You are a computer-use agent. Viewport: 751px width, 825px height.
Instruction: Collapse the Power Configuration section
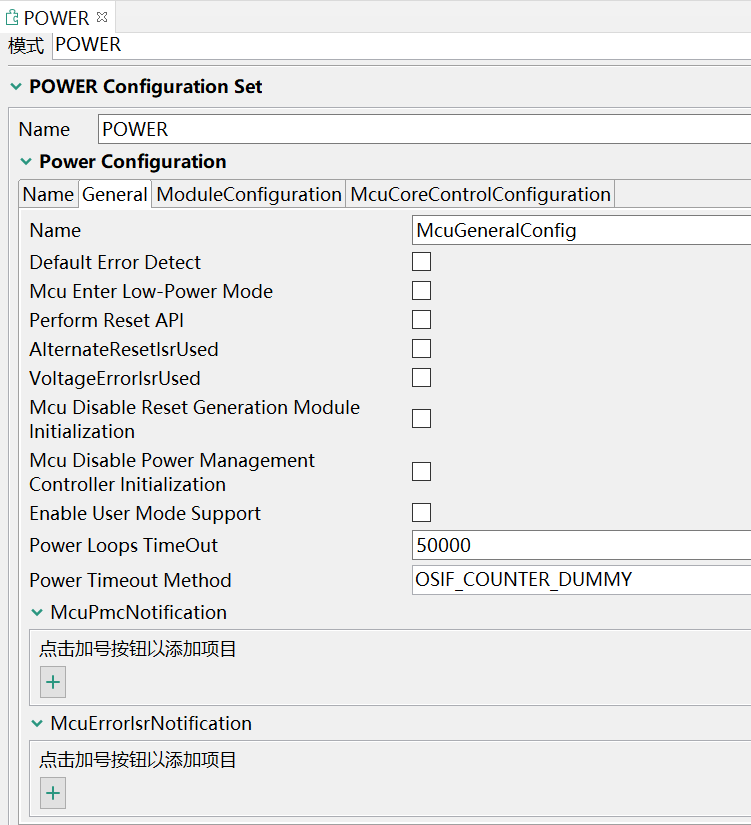click(x=26, y=162)
